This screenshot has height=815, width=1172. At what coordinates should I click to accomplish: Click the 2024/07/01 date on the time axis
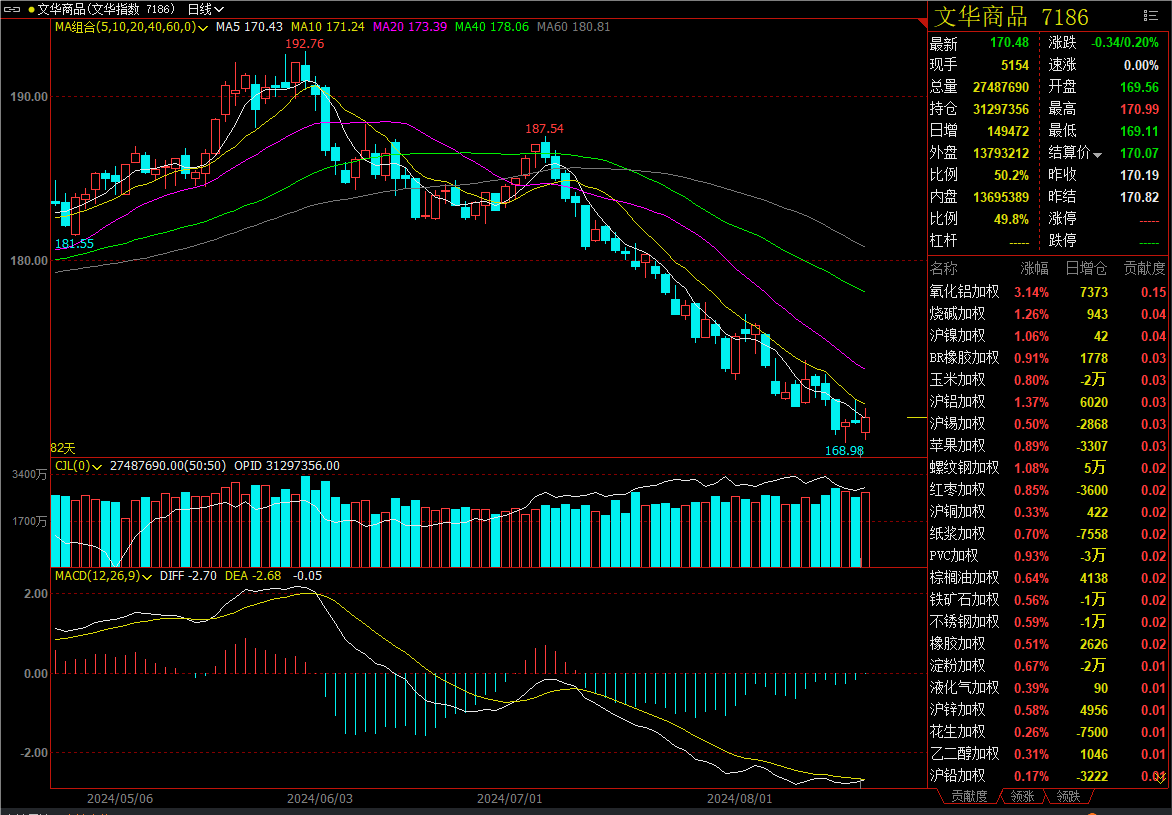[x=510, y=799]
